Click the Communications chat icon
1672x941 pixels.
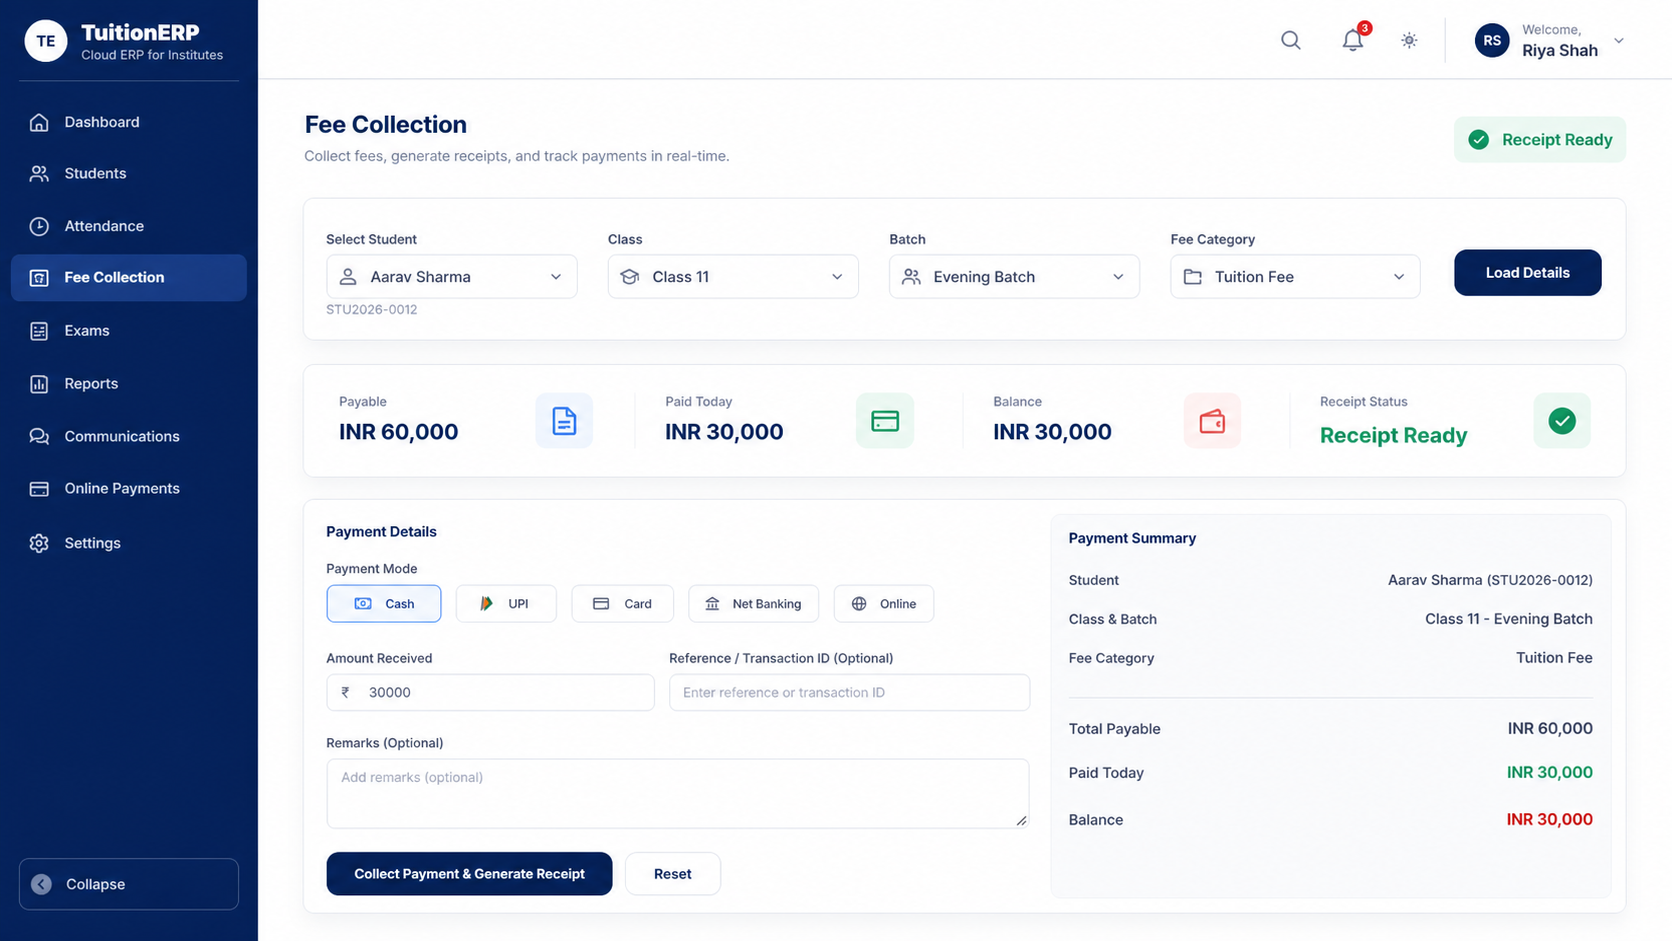pyautogui.click(x=39, y=436)
